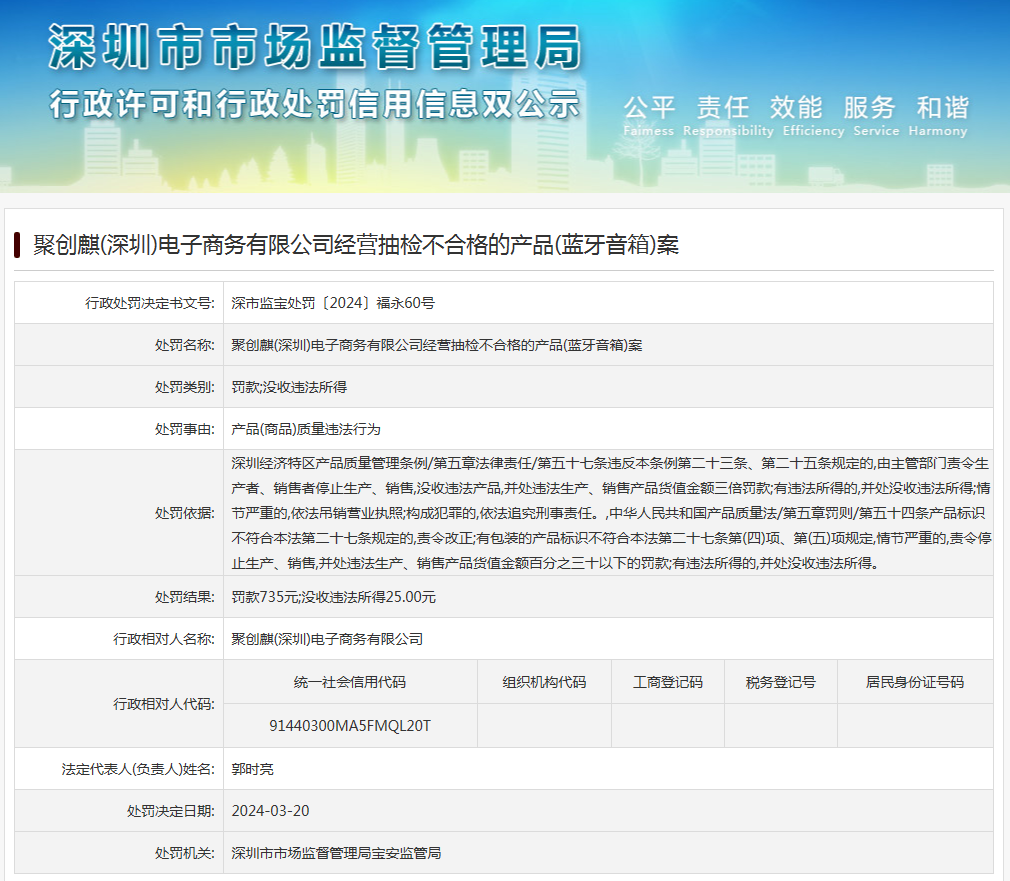Click the large page heading about 蓝牙音箱 case

[356, 245]
